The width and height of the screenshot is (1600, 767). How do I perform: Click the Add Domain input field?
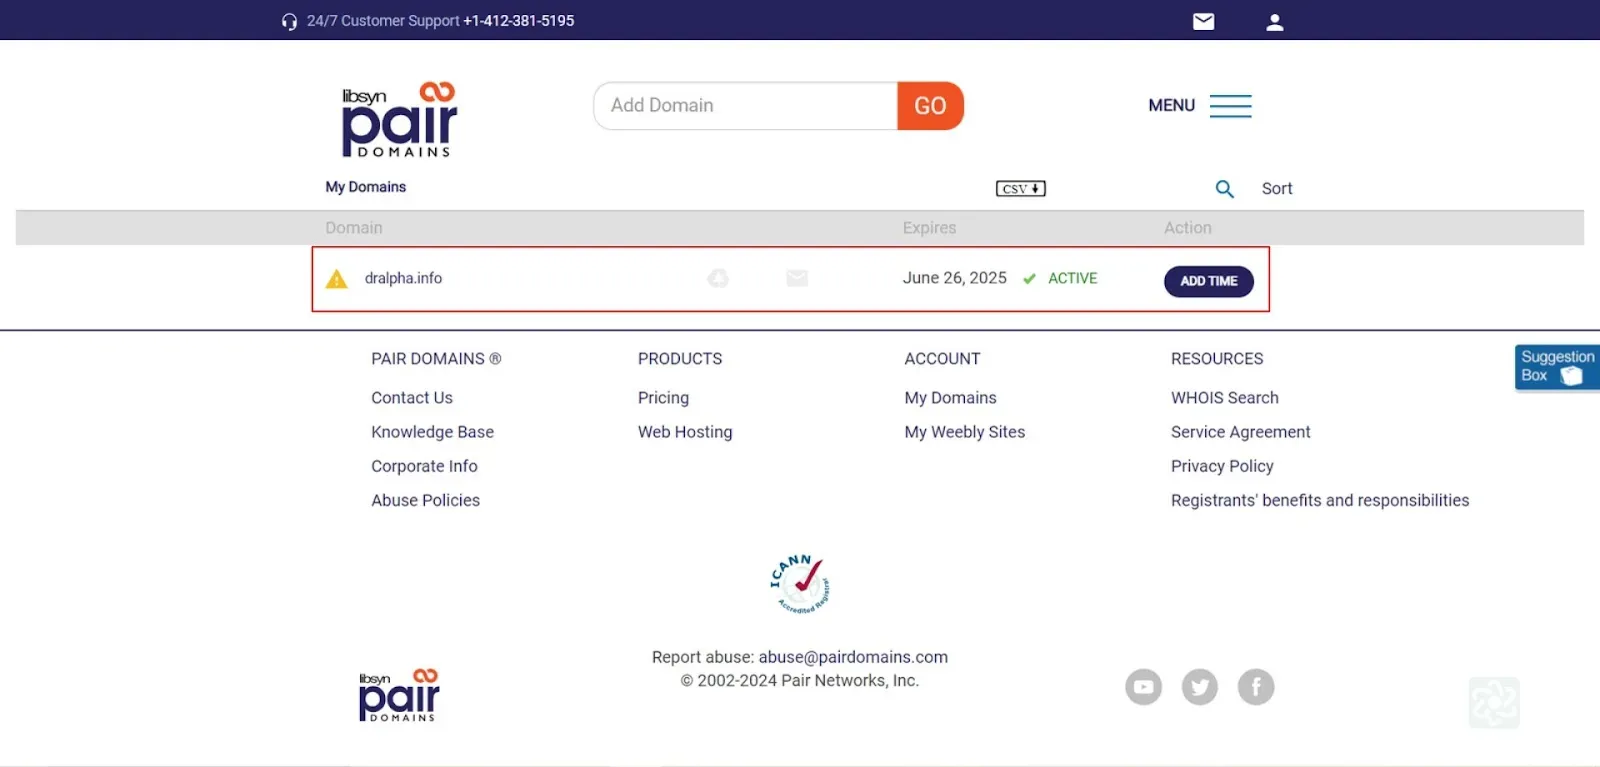pyautogui.click(x=745, y=106)
